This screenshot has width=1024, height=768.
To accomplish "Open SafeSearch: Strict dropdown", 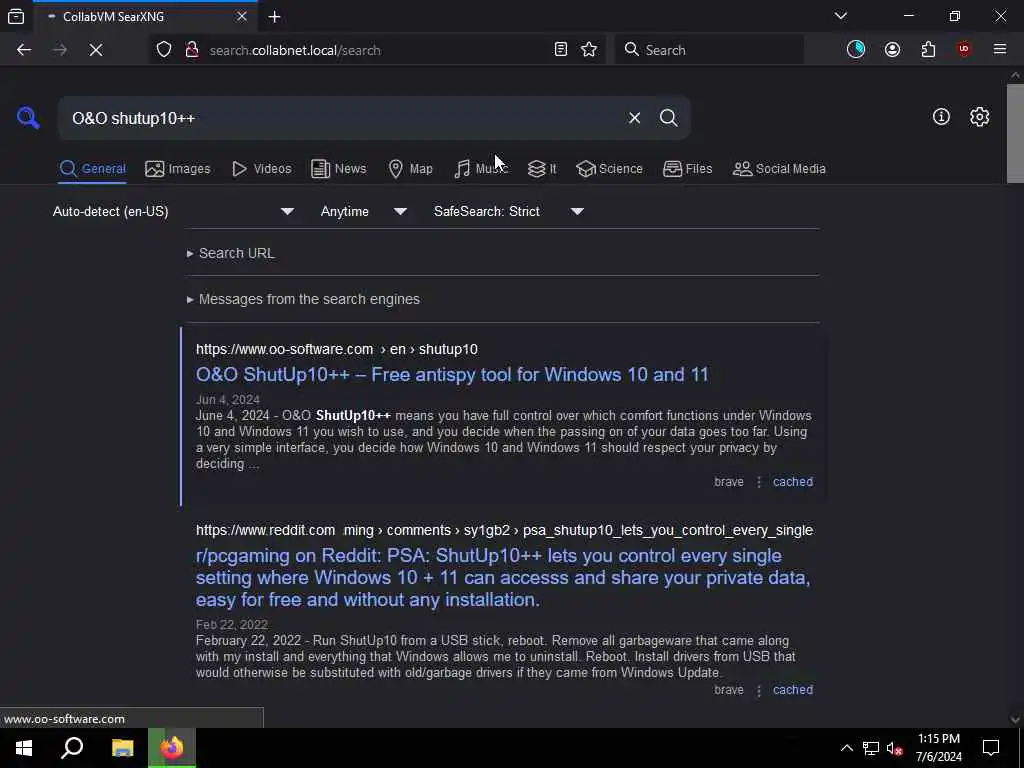I will [x=509, y=212].
